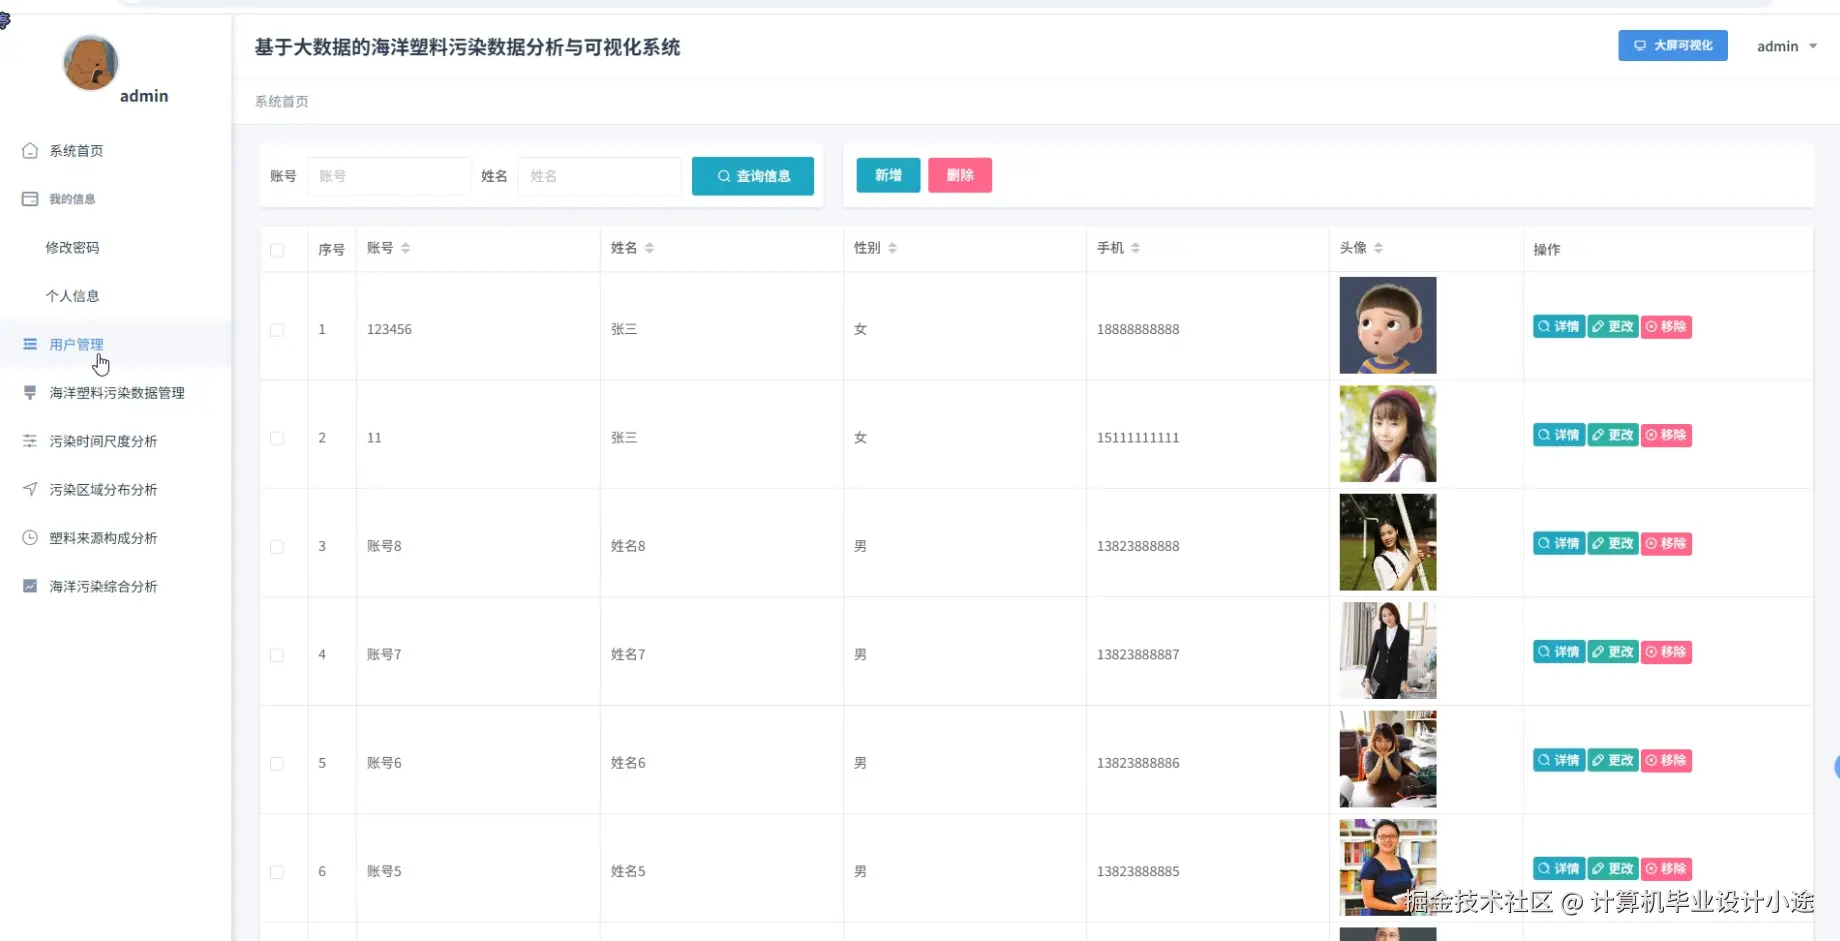The width and height of the screenshot is (1840, 941).
Task: Check the box for account 11
Action: 277,438
